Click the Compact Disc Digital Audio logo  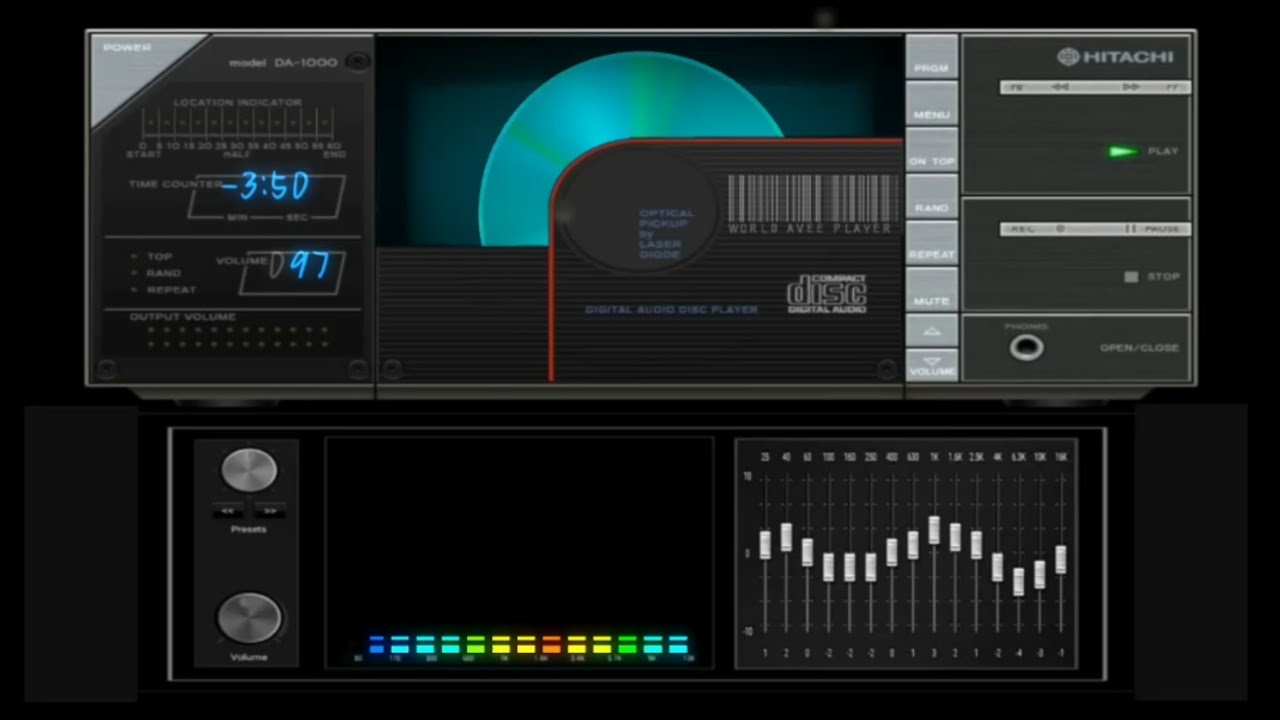[x=826, y=294]
